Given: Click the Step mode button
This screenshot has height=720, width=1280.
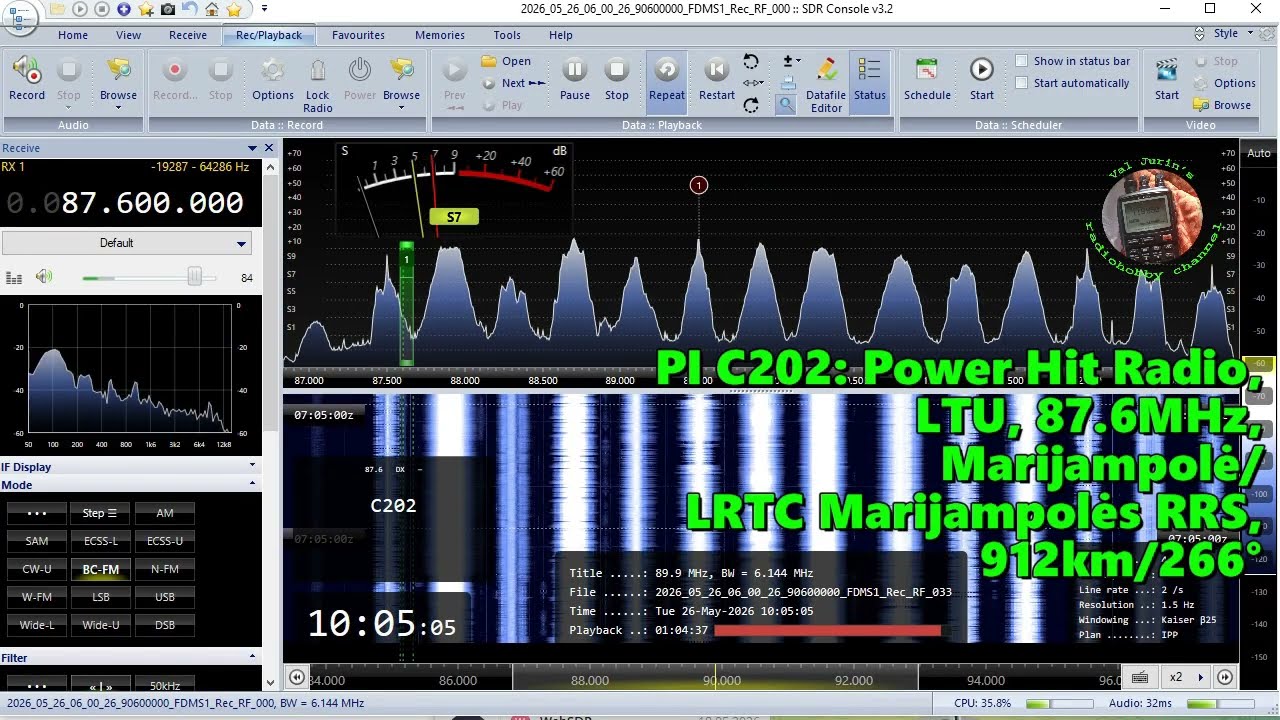Looking at the screenshot, I should [x=100, y=513].
